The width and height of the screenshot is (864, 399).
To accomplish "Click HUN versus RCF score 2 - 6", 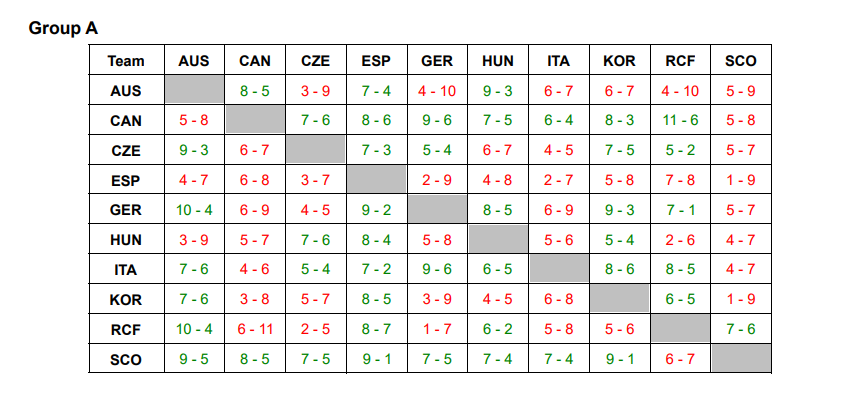I will point(680,240).
